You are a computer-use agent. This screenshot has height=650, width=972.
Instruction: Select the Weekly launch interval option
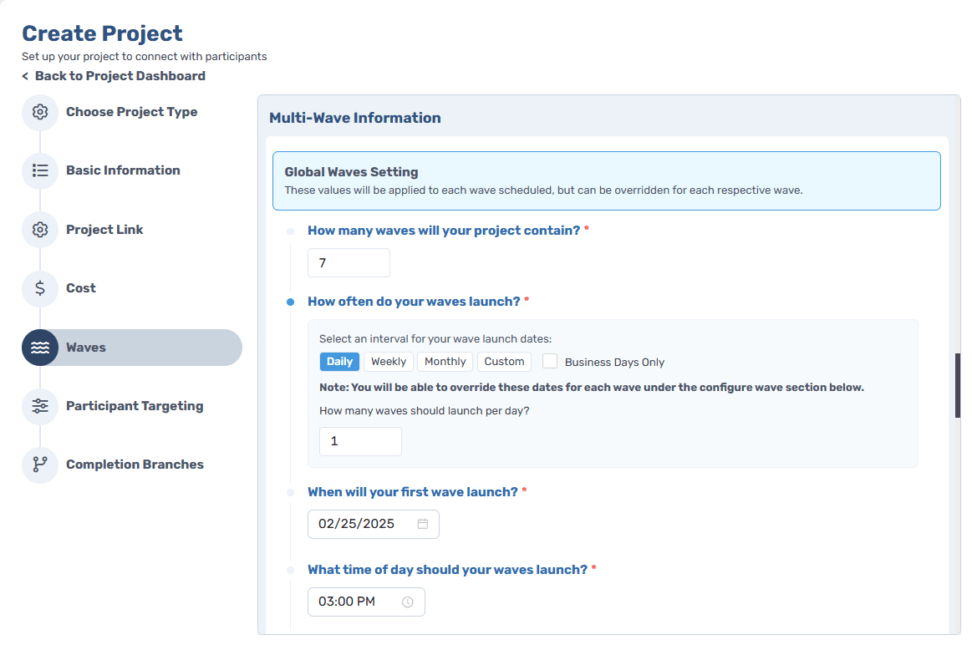[388, 361]
